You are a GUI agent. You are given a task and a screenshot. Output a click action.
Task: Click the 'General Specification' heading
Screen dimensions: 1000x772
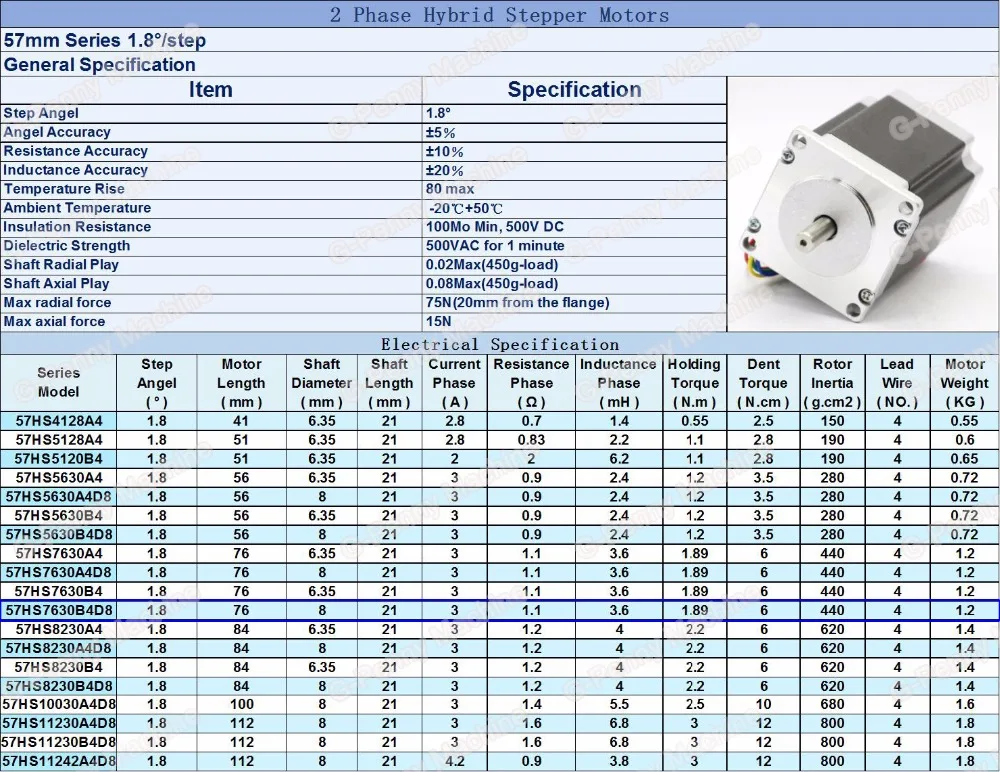coord(99,64)
